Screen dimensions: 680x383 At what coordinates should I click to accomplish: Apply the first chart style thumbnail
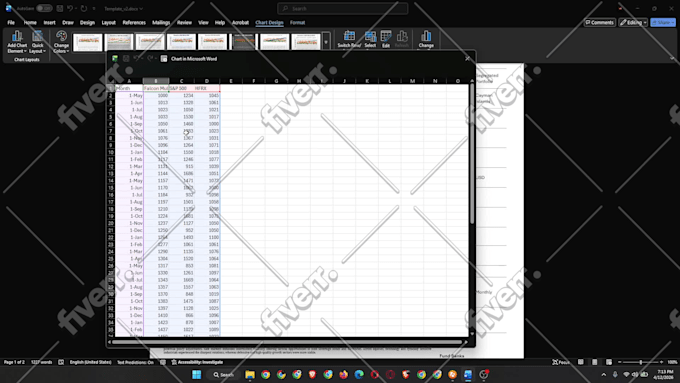click(88, 42)
